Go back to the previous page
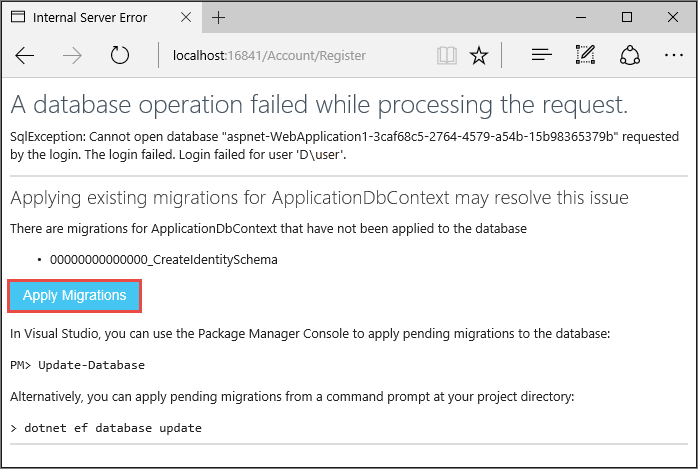 click(x=25, y=56)
